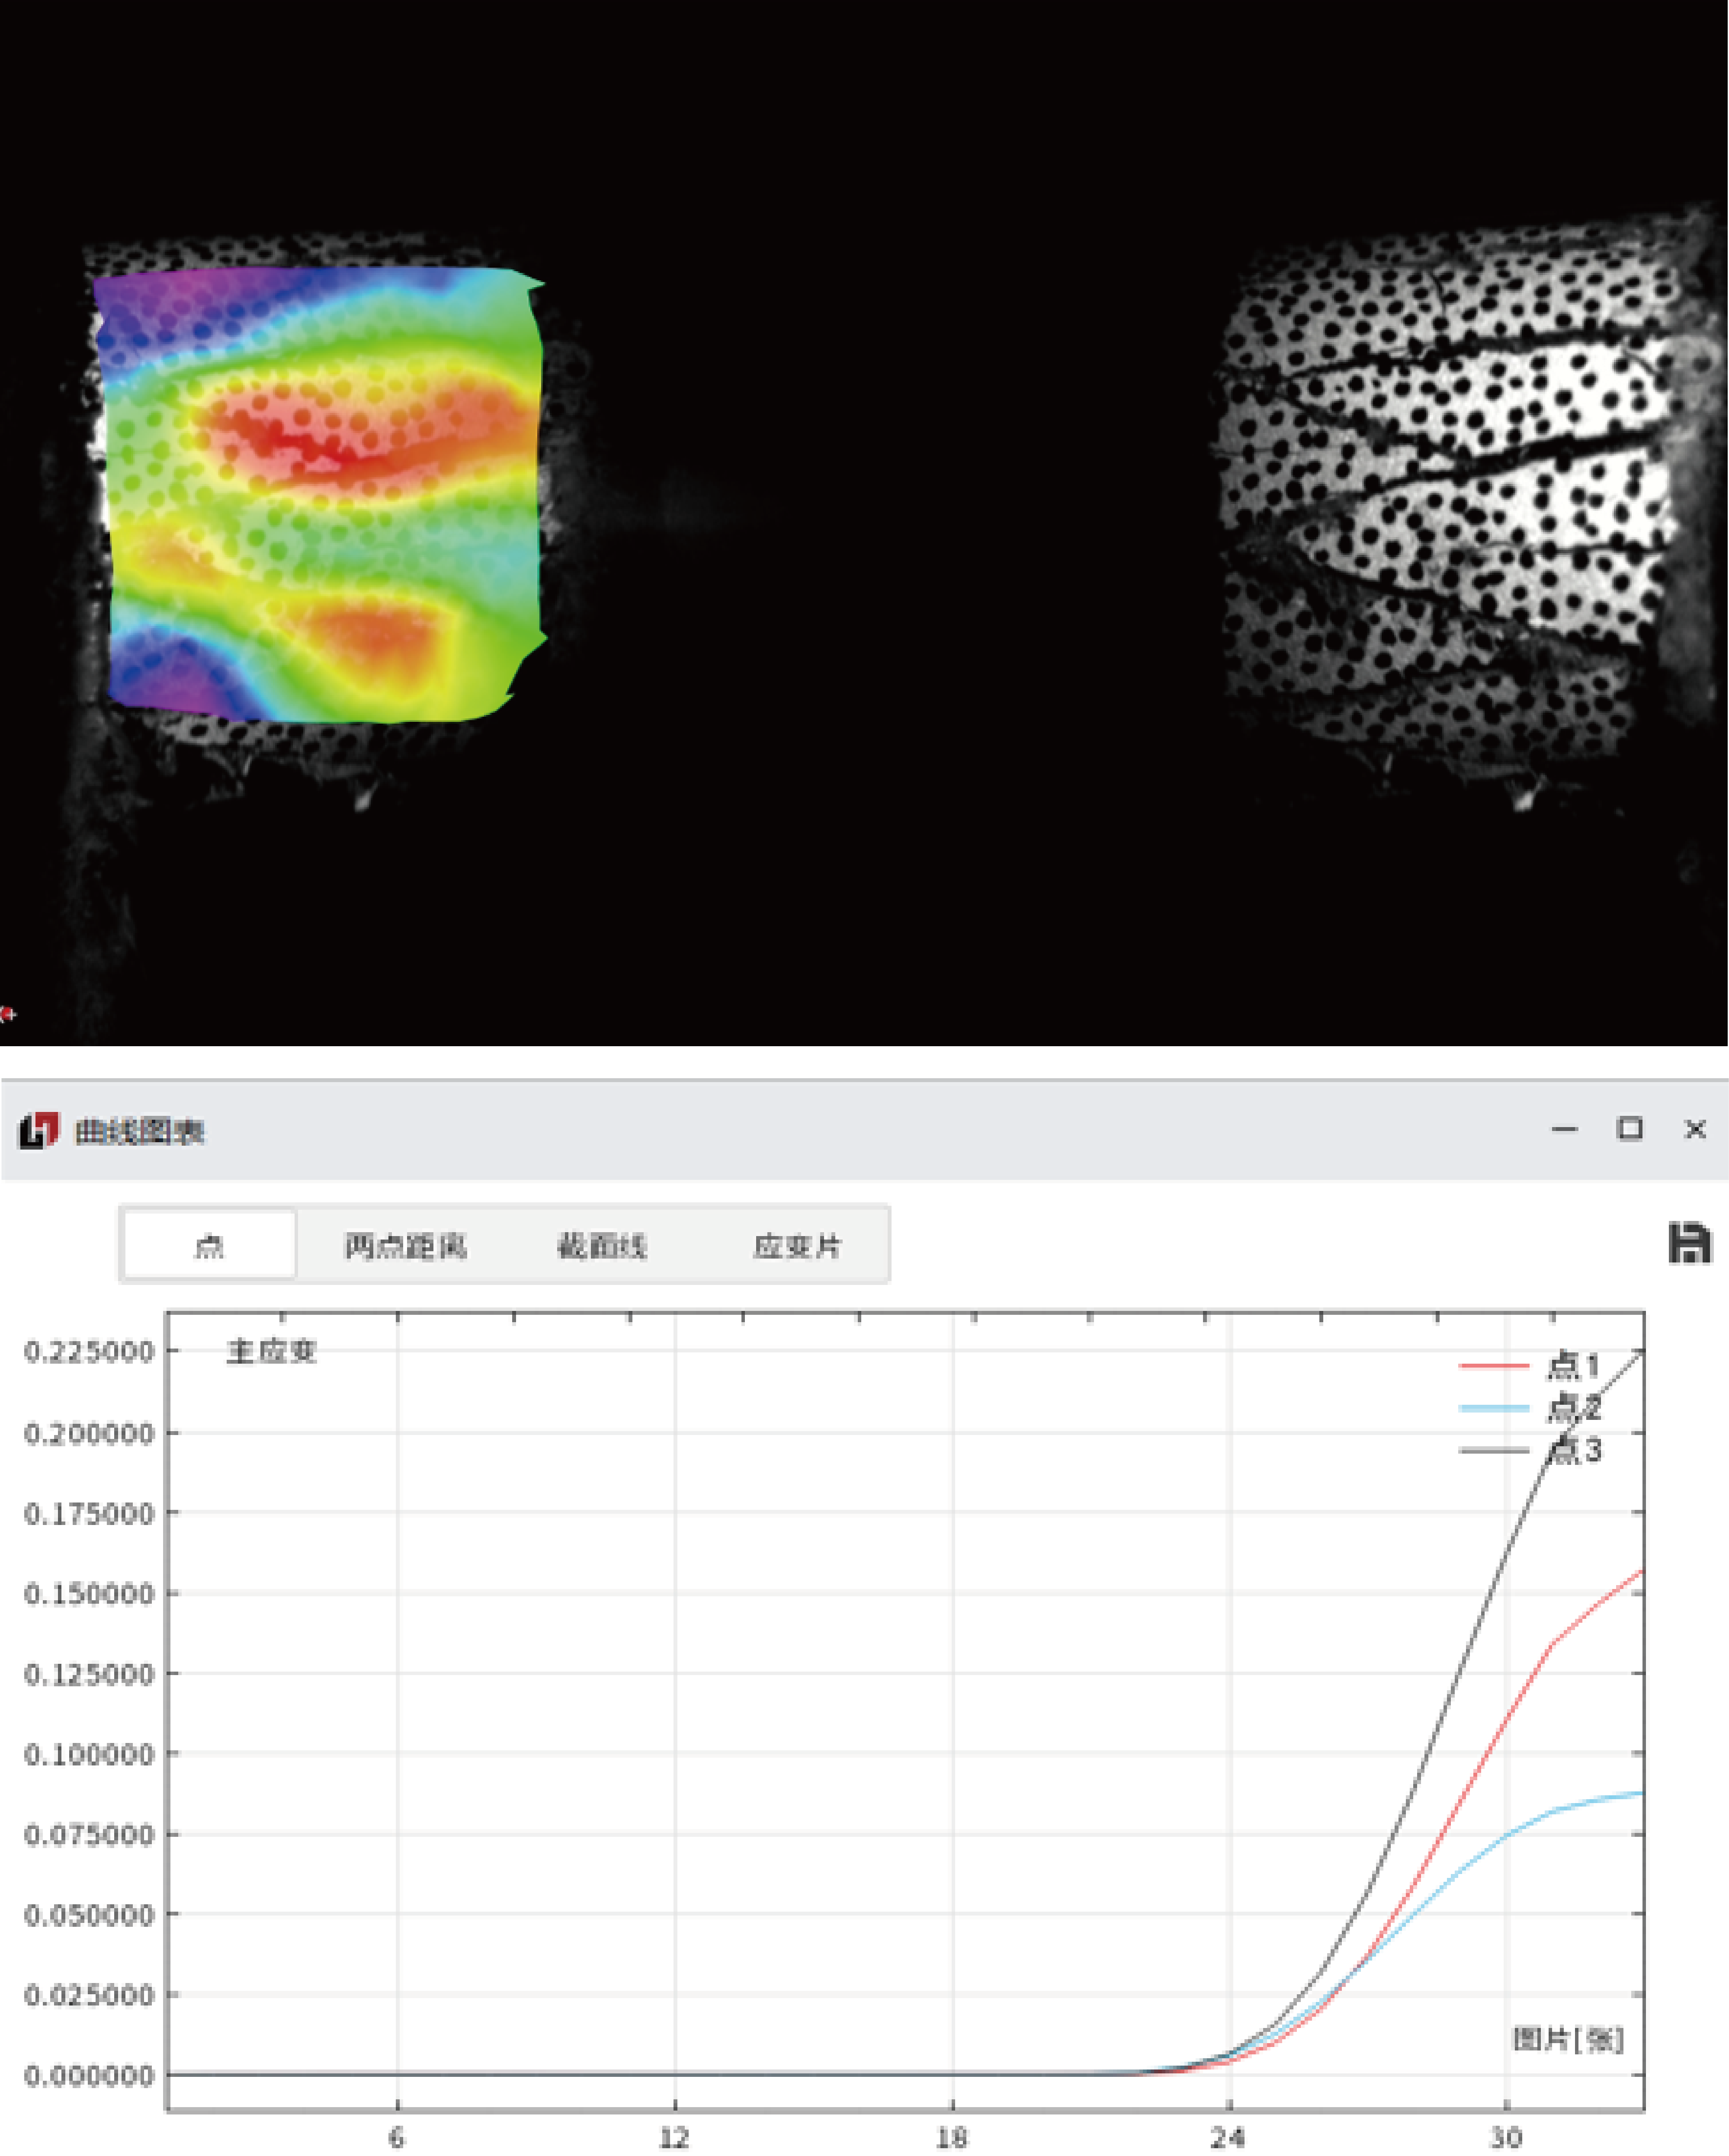Click the 0.225000 y-axis tick label

pos(89,1351)
